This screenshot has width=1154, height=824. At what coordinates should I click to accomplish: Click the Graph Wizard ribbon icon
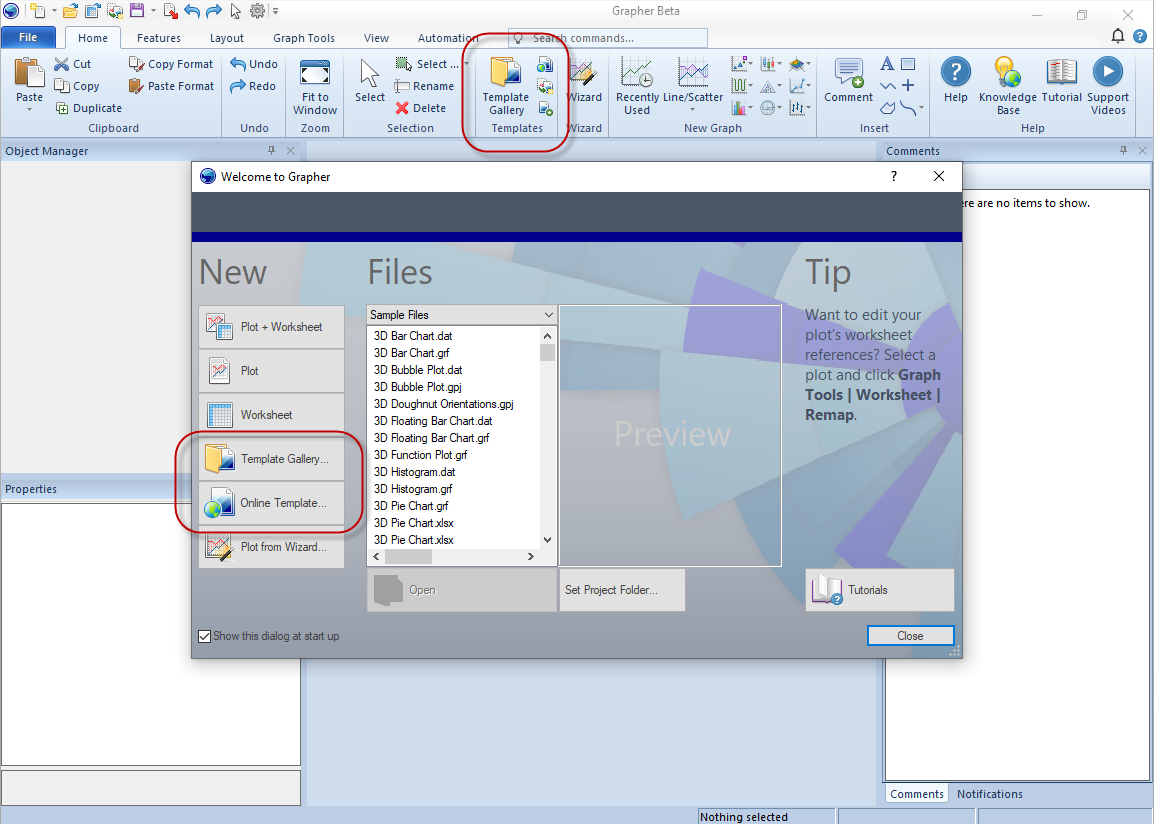coord(584,74)
